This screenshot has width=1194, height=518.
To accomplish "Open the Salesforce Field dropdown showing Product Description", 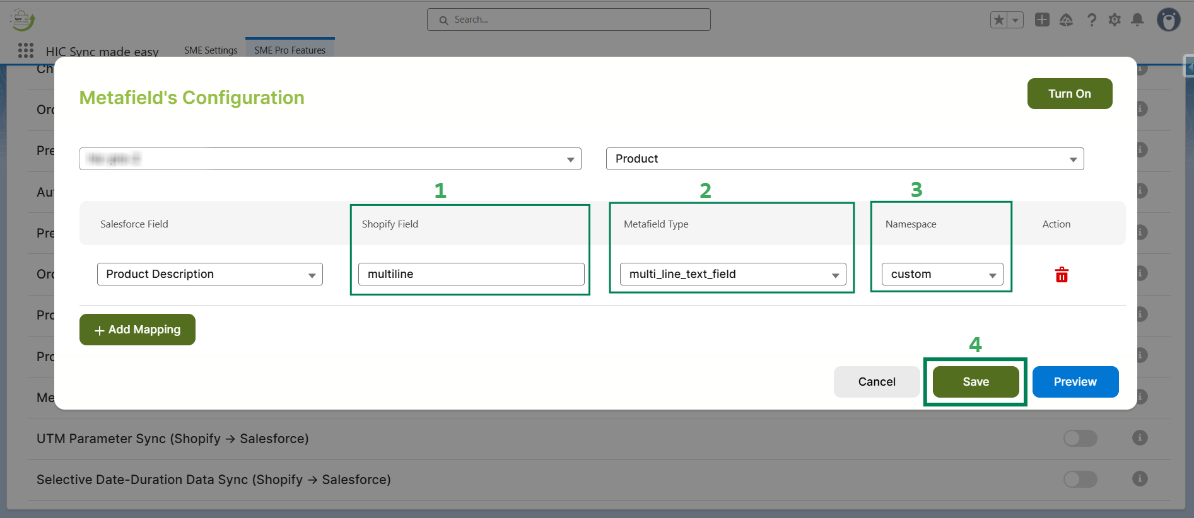I will (x=210, y=274).
